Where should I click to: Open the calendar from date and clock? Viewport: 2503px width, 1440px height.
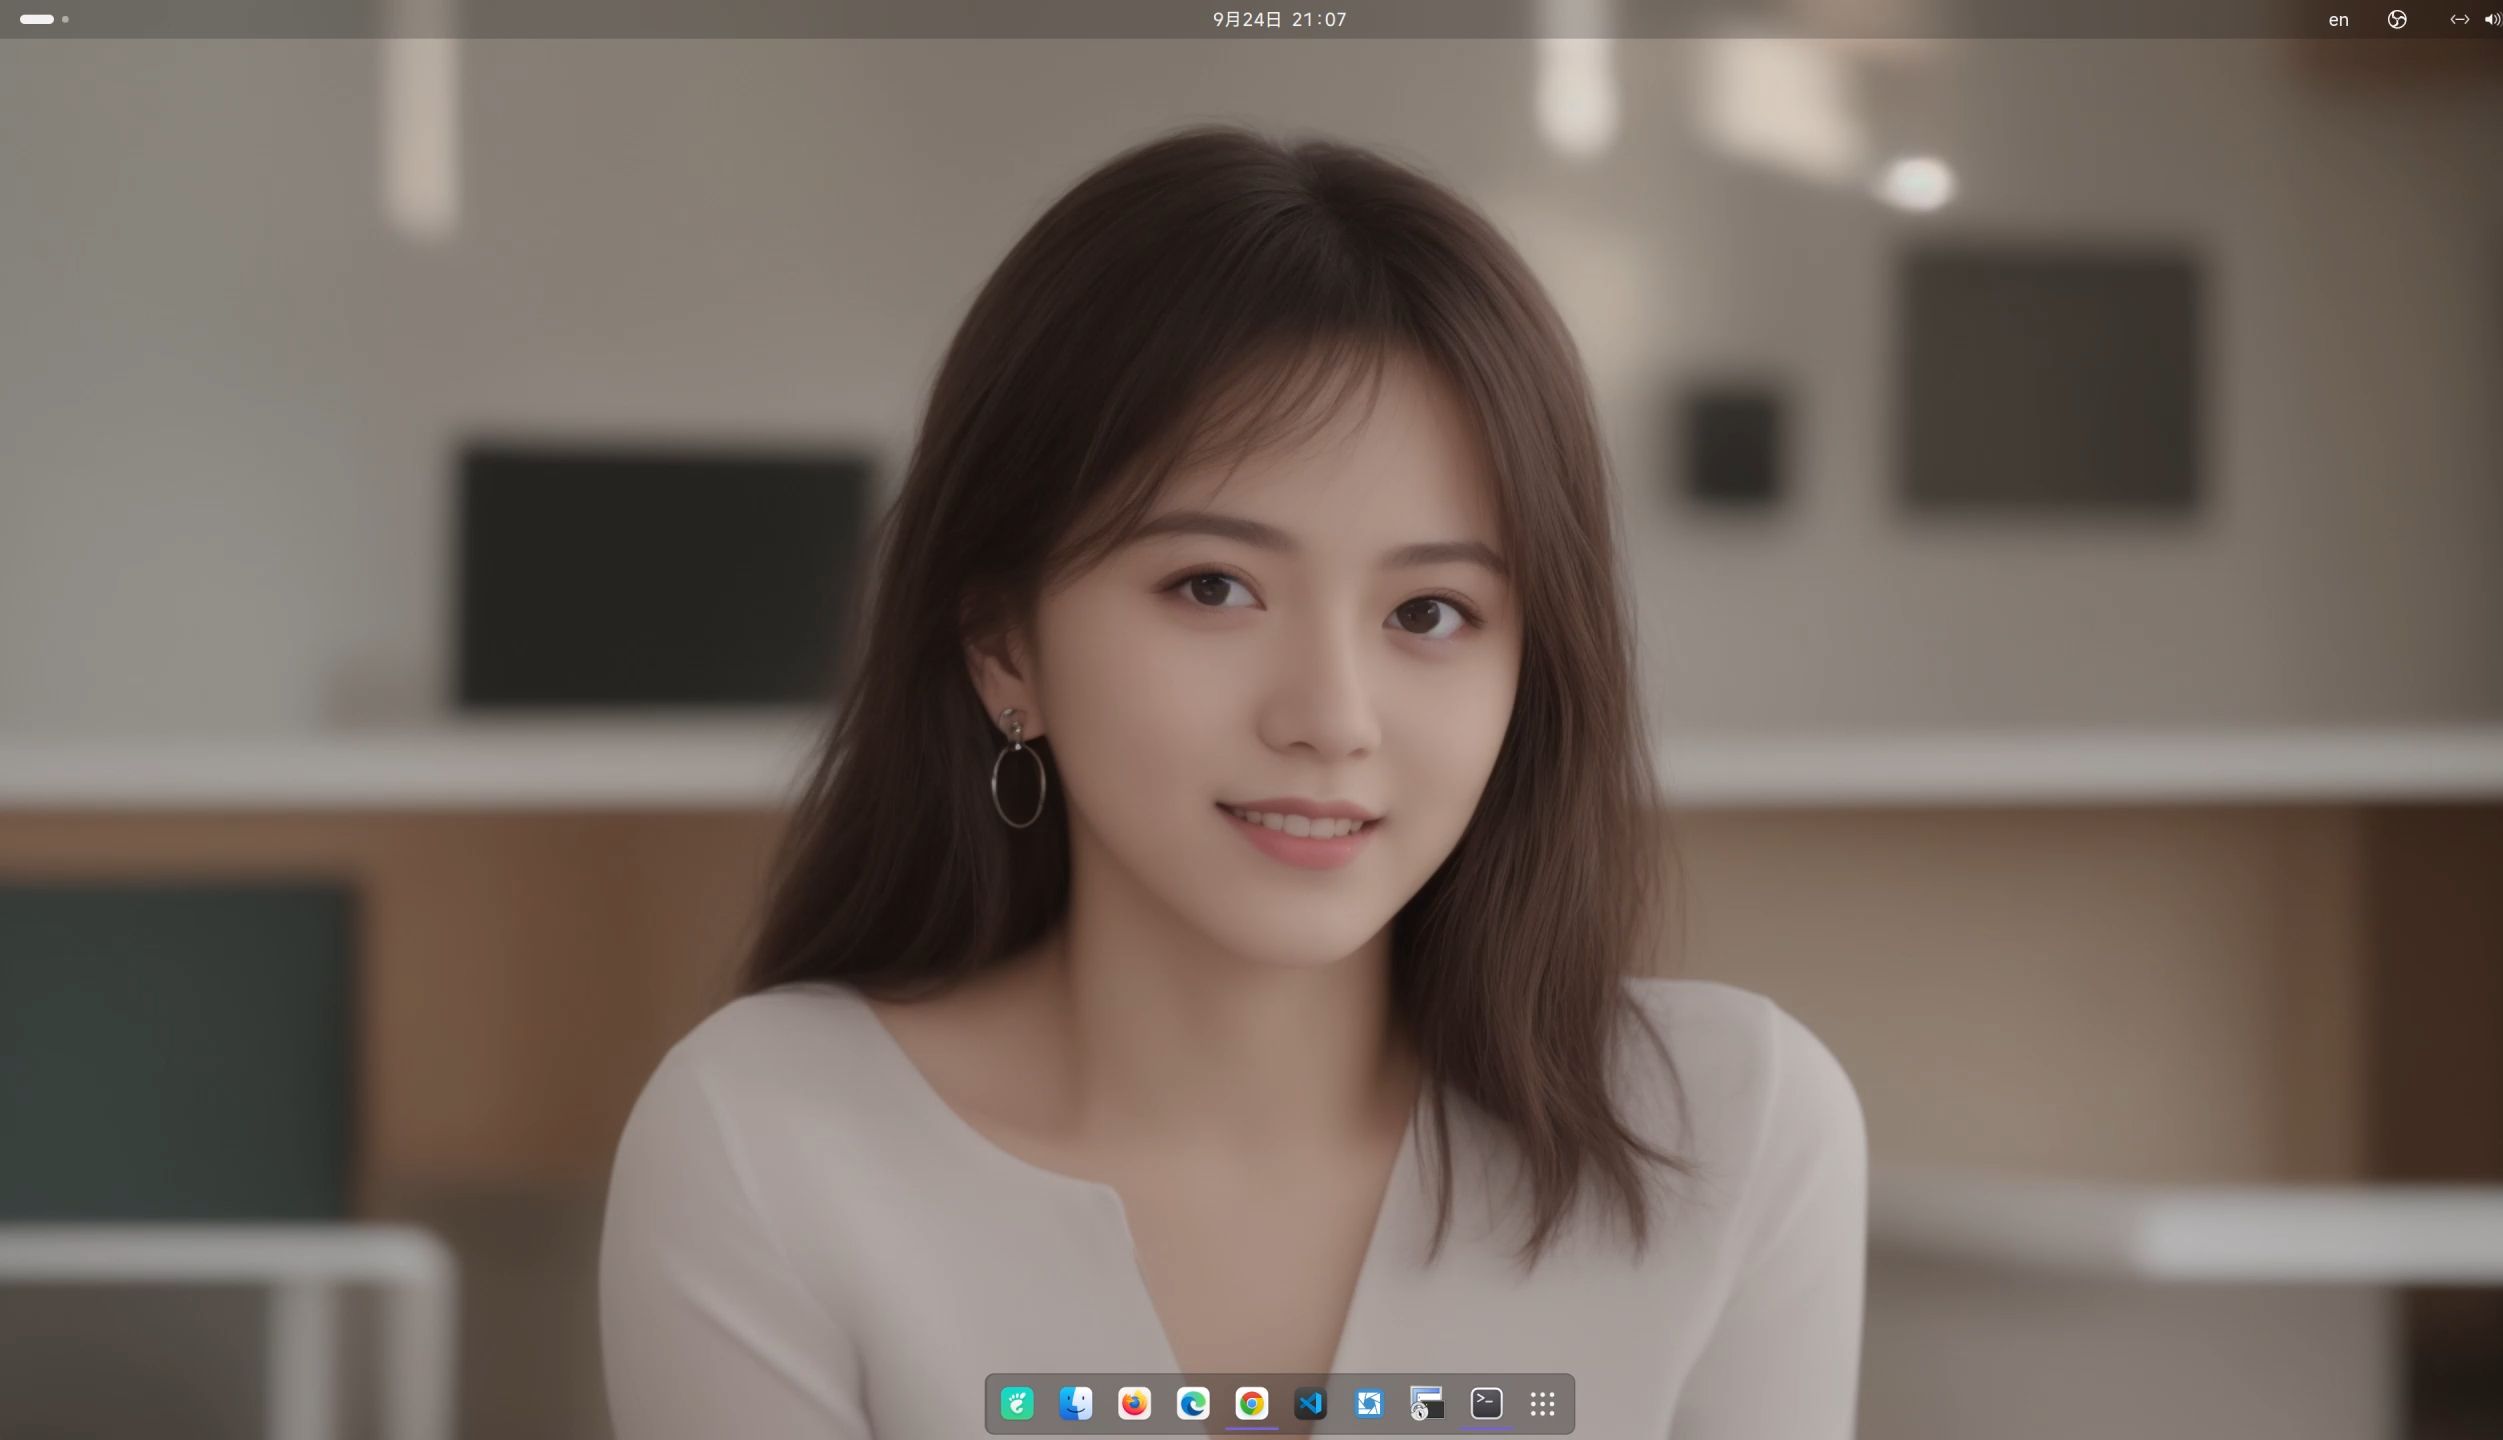(x=1279, y=19)
